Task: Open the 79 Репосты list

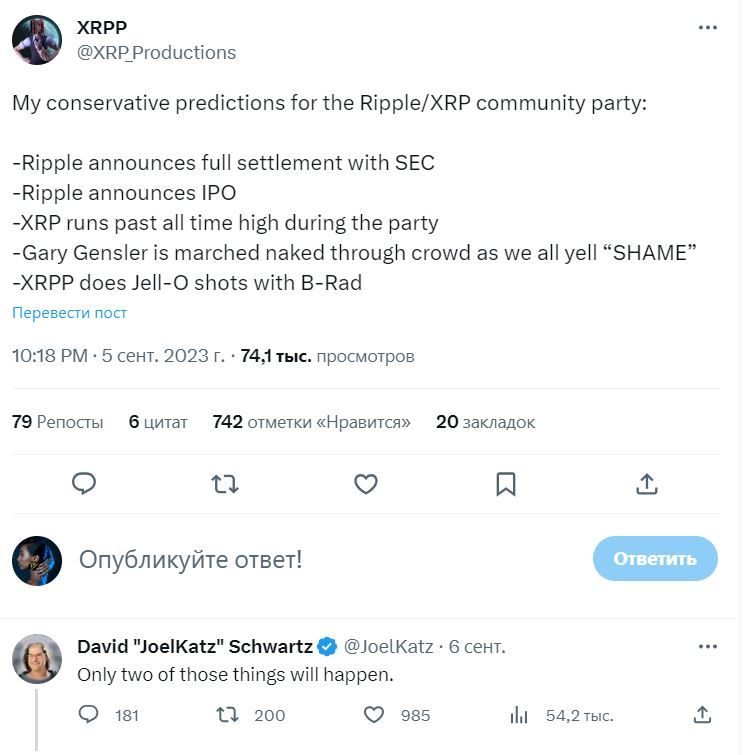Action: [58, 422]
